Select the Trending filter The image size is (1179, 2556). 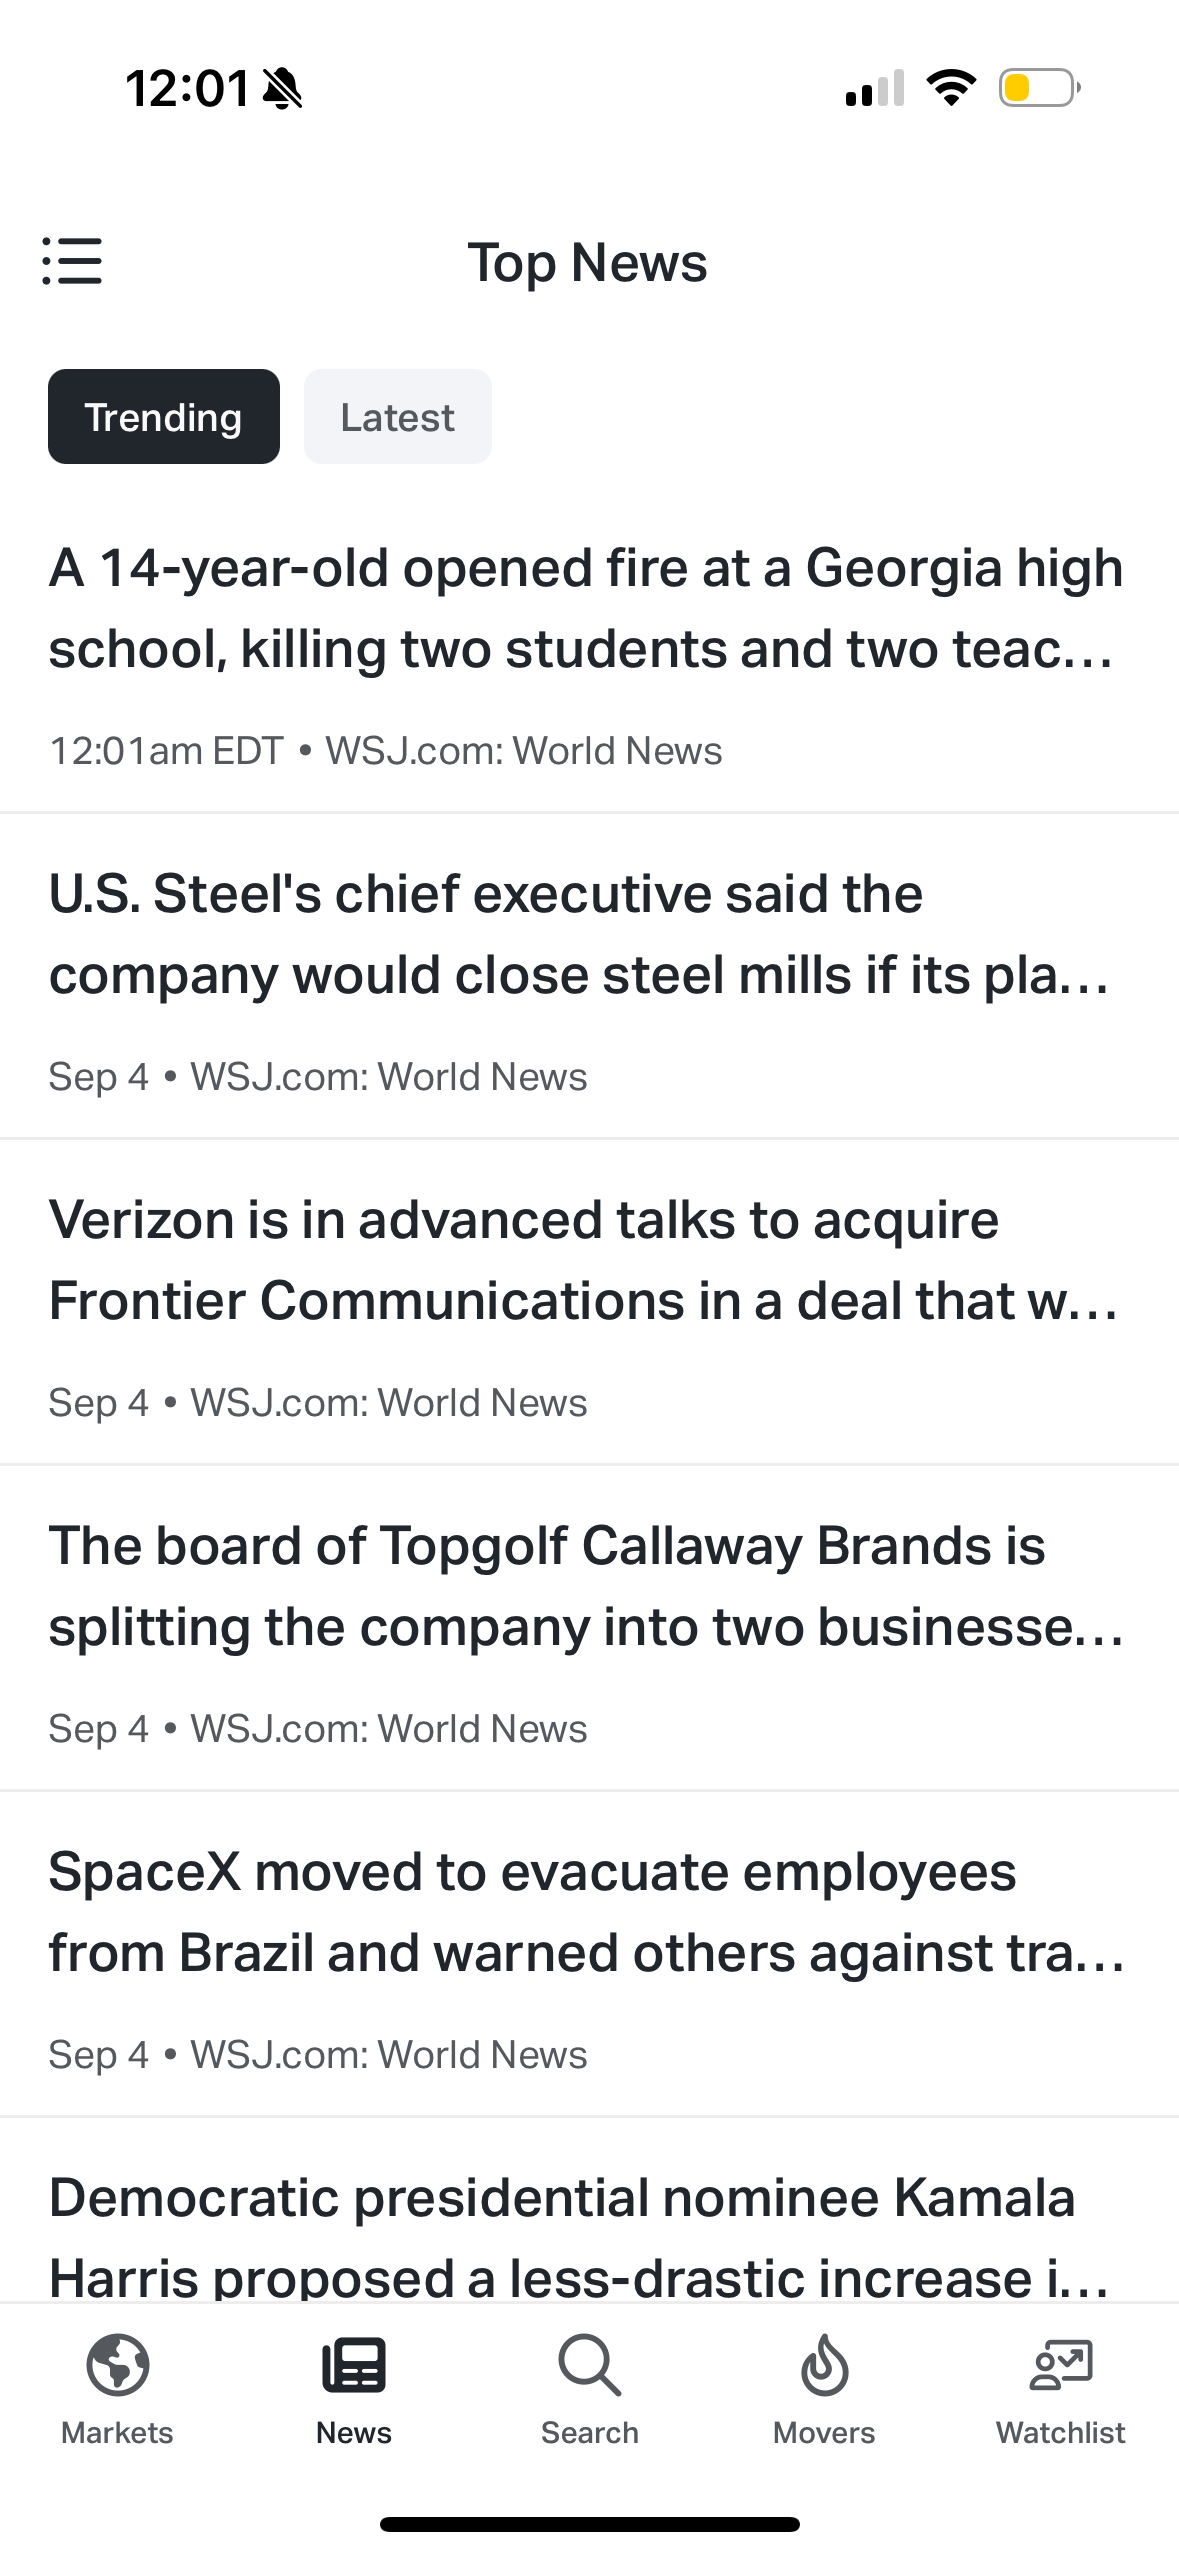(x=164, y=417)
